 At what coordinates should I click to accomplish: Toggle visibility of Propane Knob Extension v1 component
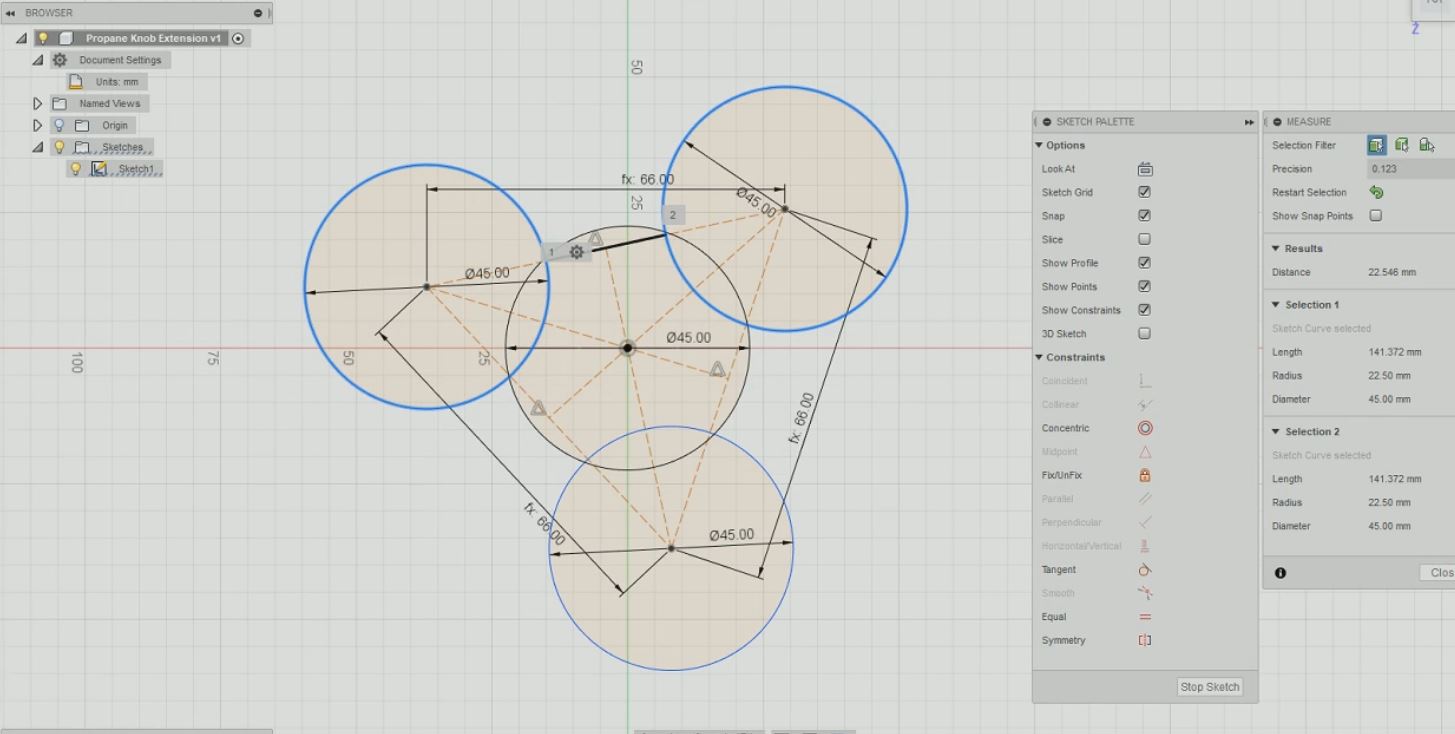[43, 38]
